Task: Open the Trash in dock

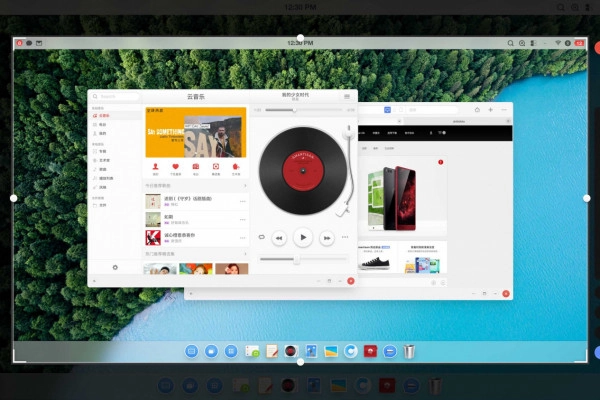Action: 409,351
